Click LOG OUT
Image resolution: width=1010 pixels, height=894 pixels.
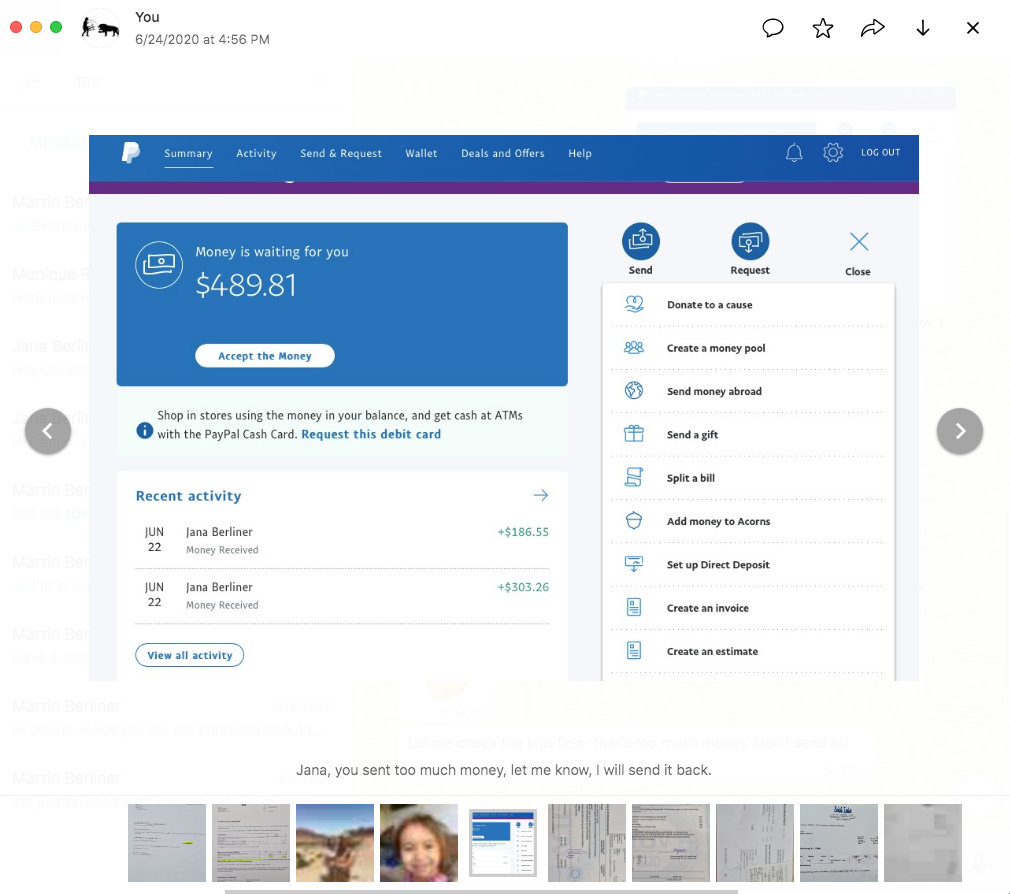pos(881,153)
